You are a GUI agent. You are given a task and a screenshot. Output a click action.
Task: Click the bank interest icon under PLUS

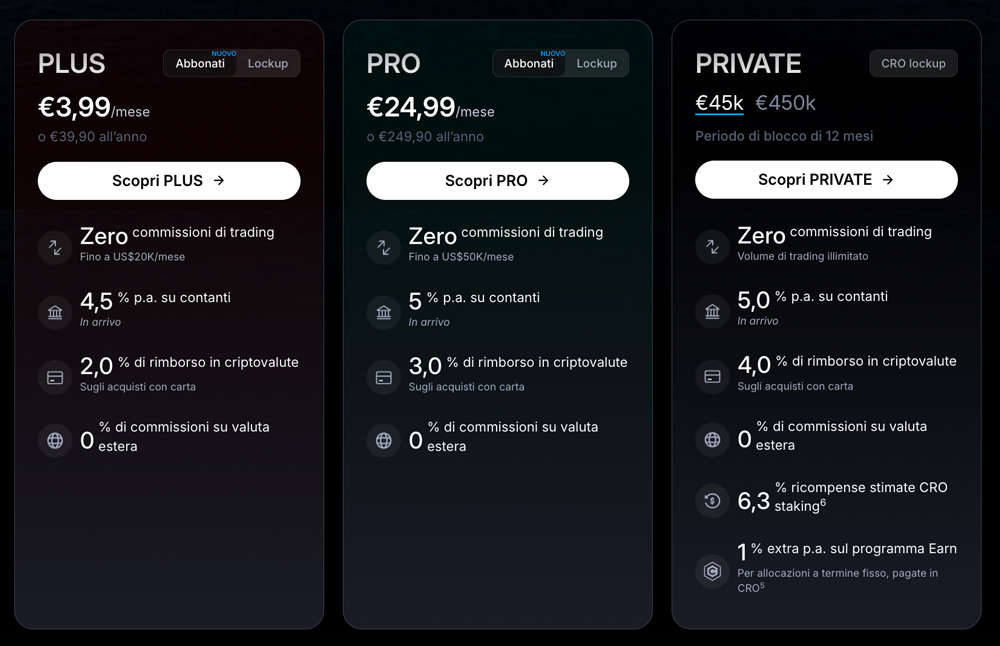pyautogui.click(x=54, y=312)
